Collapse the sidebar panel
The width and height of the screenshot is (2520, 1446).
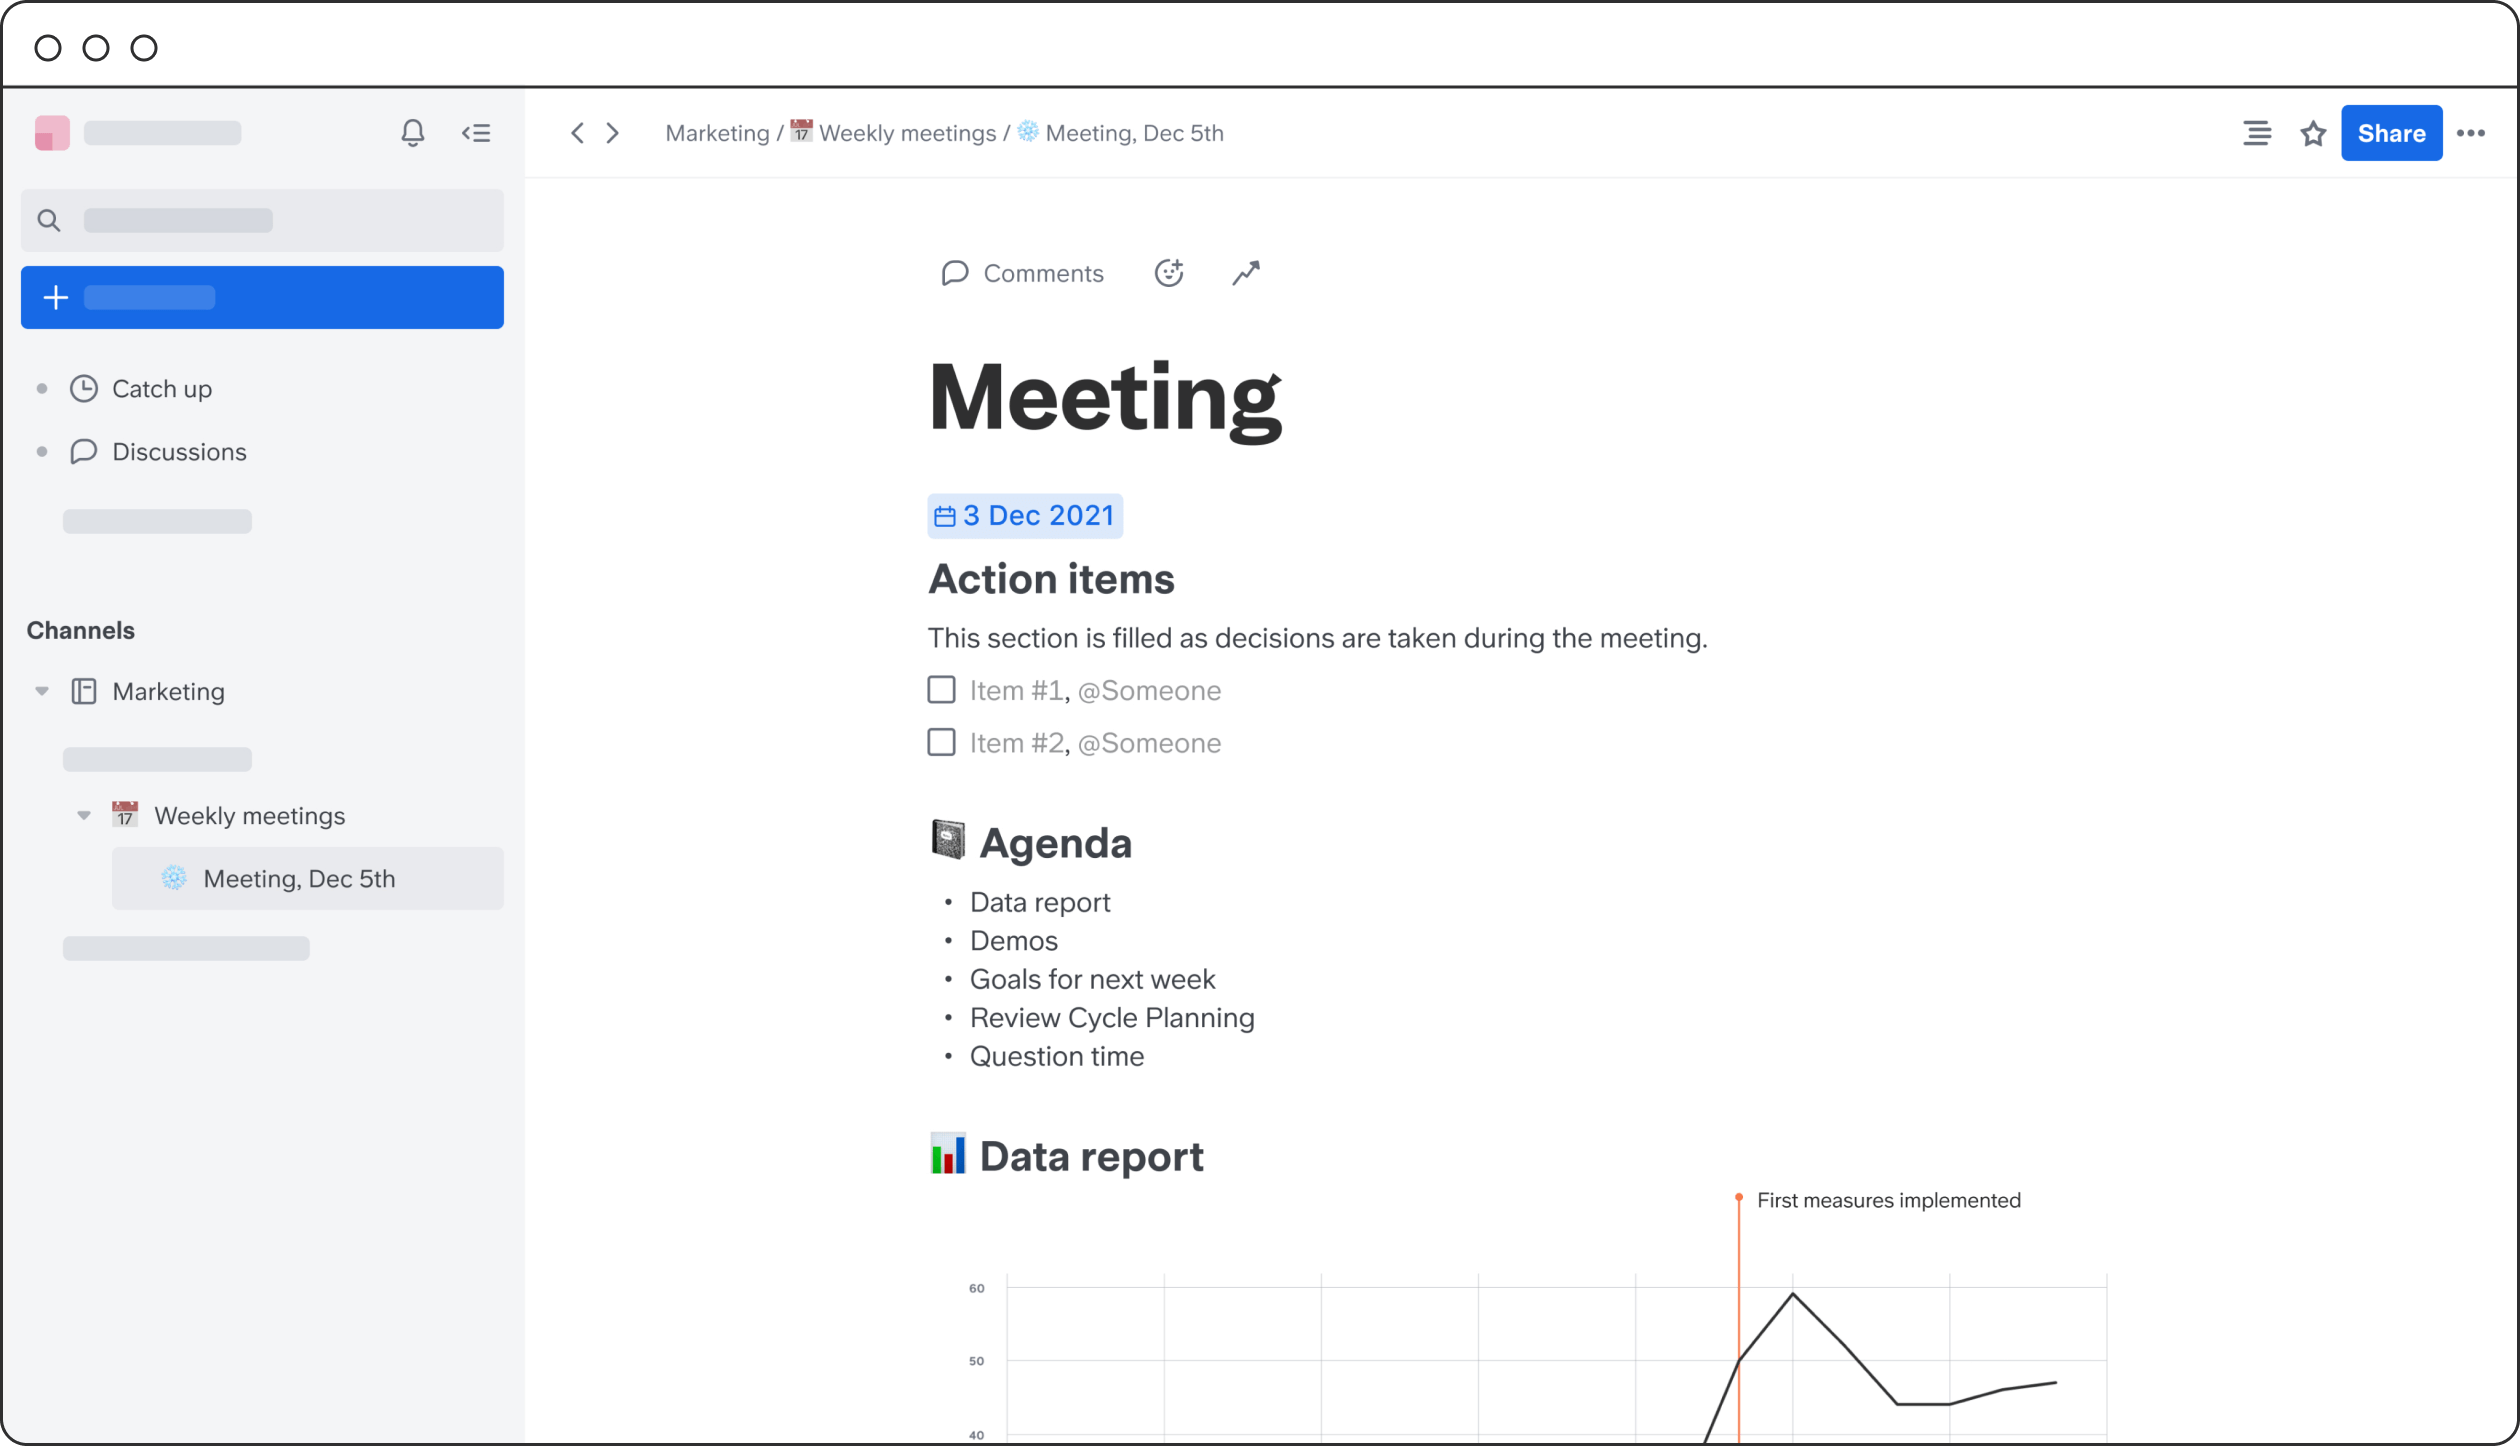click(x=476, y=133)
